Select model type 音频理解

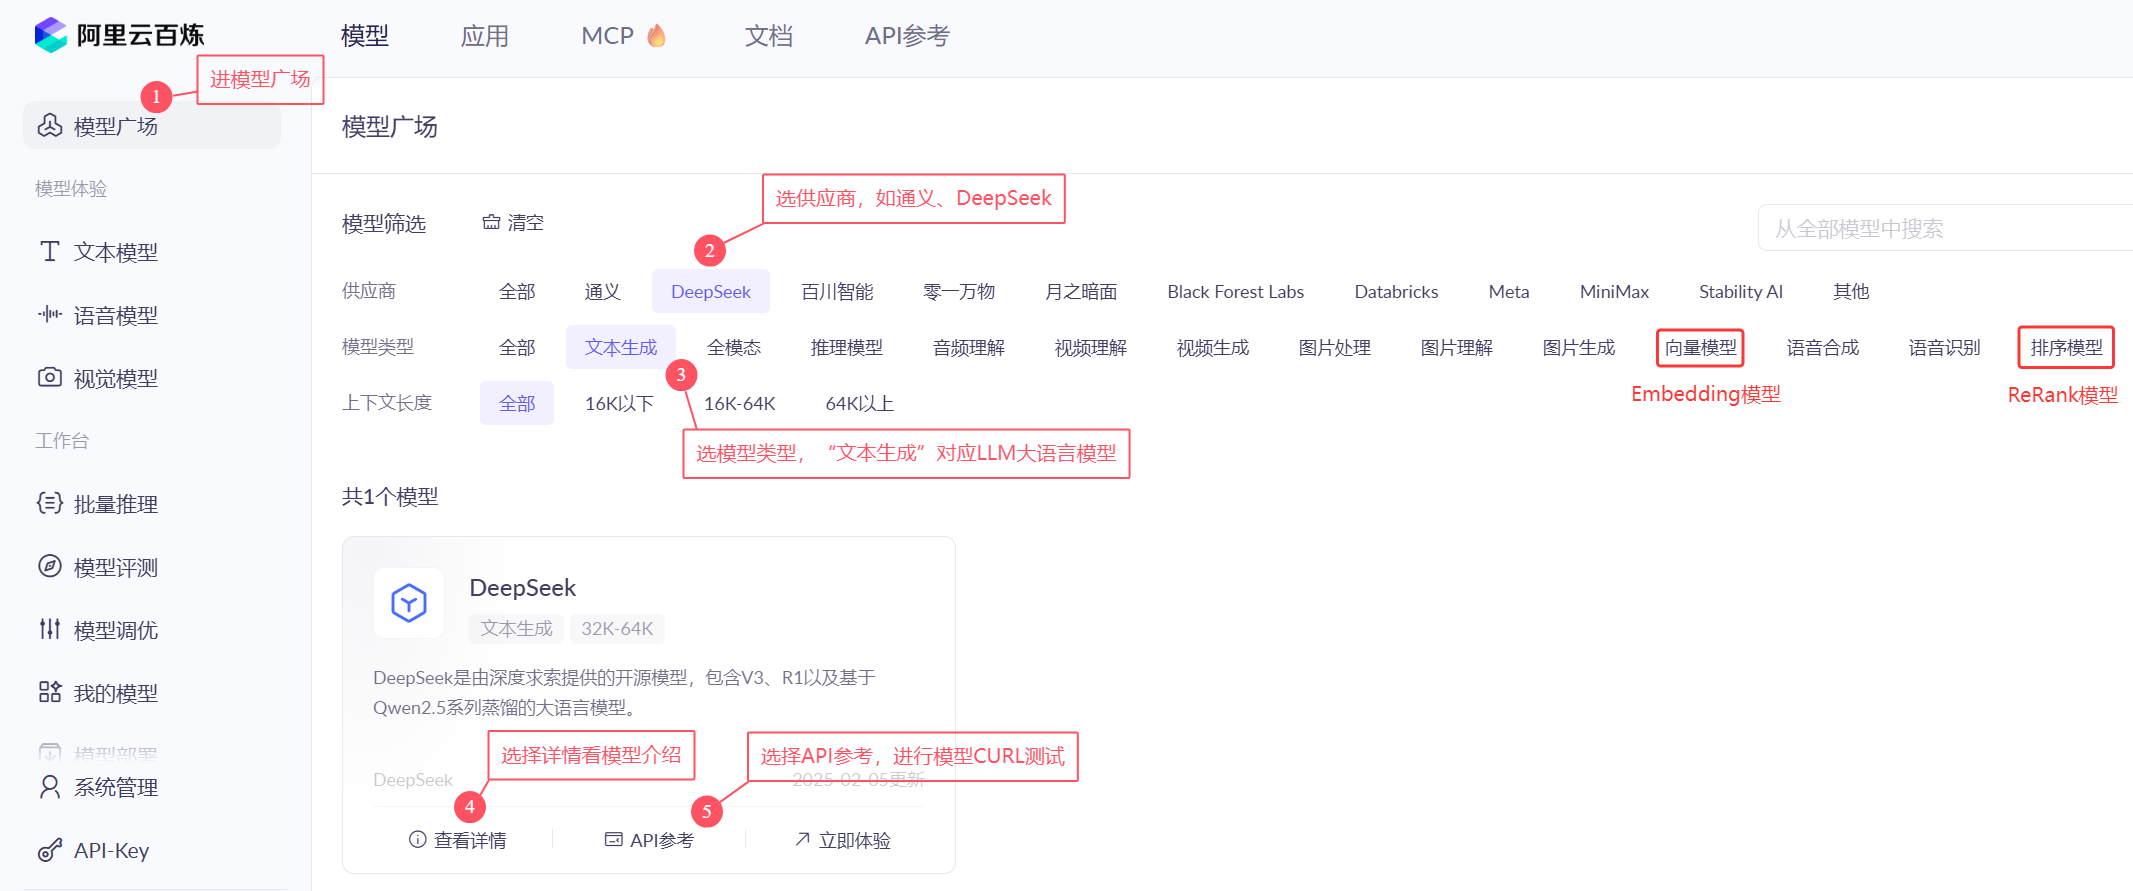(969, 347)
